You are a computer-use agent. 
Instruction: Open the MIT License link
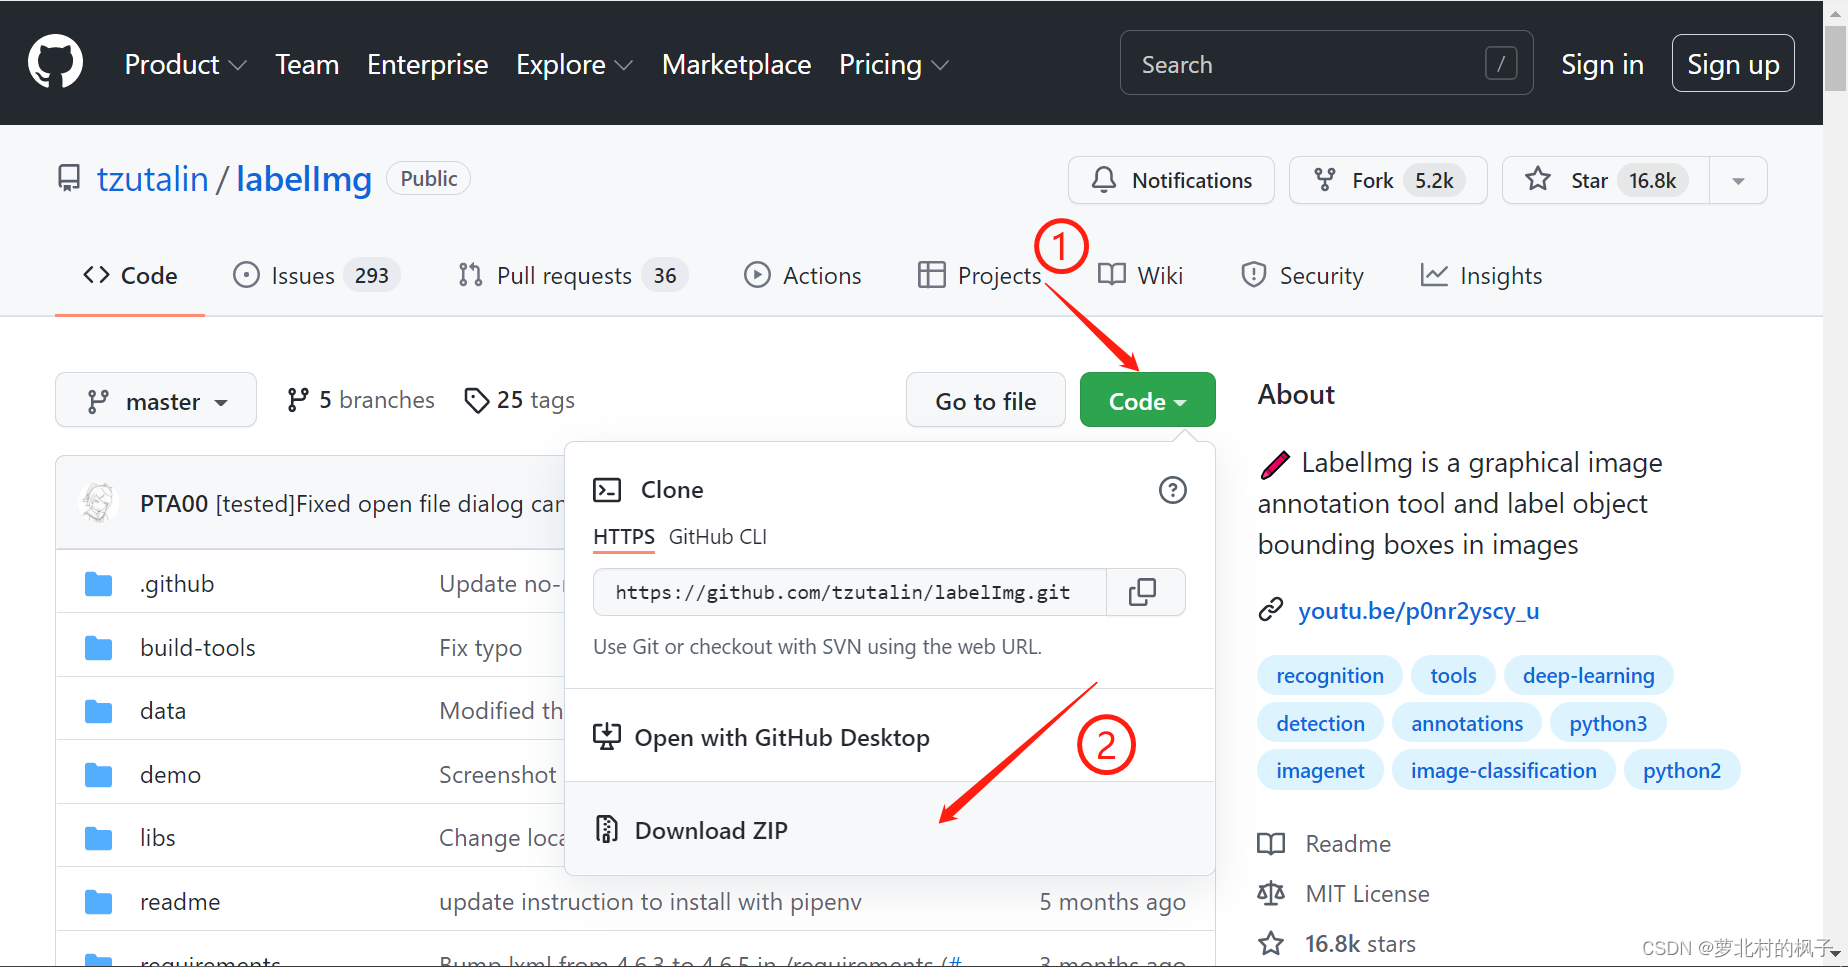1344,894
